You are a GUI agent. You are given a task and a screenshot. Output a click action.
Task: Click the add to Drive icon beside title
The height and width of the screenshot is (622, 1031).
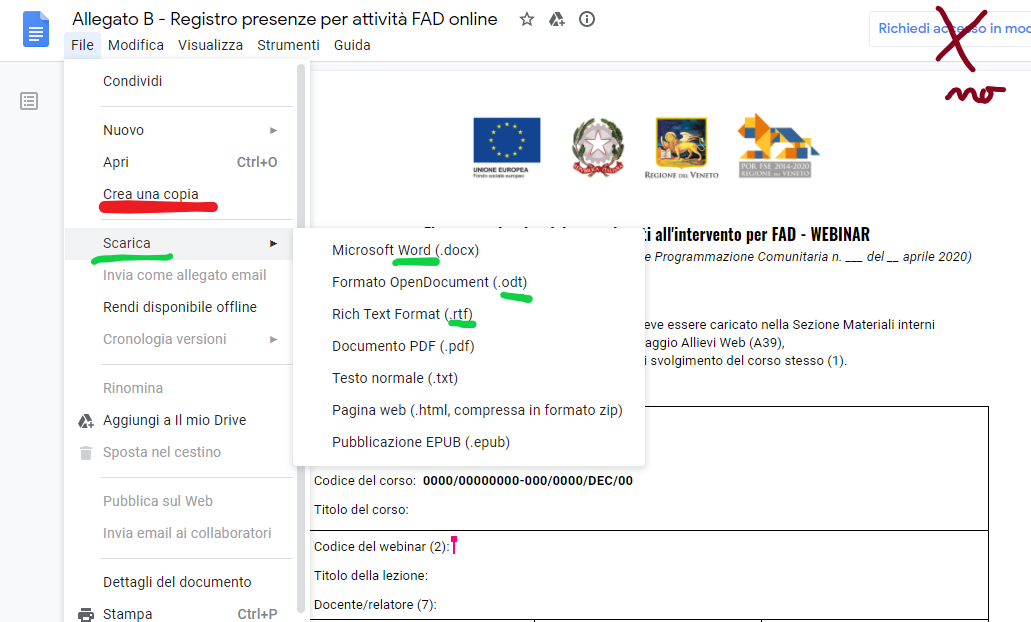click(x=557, y=20)
